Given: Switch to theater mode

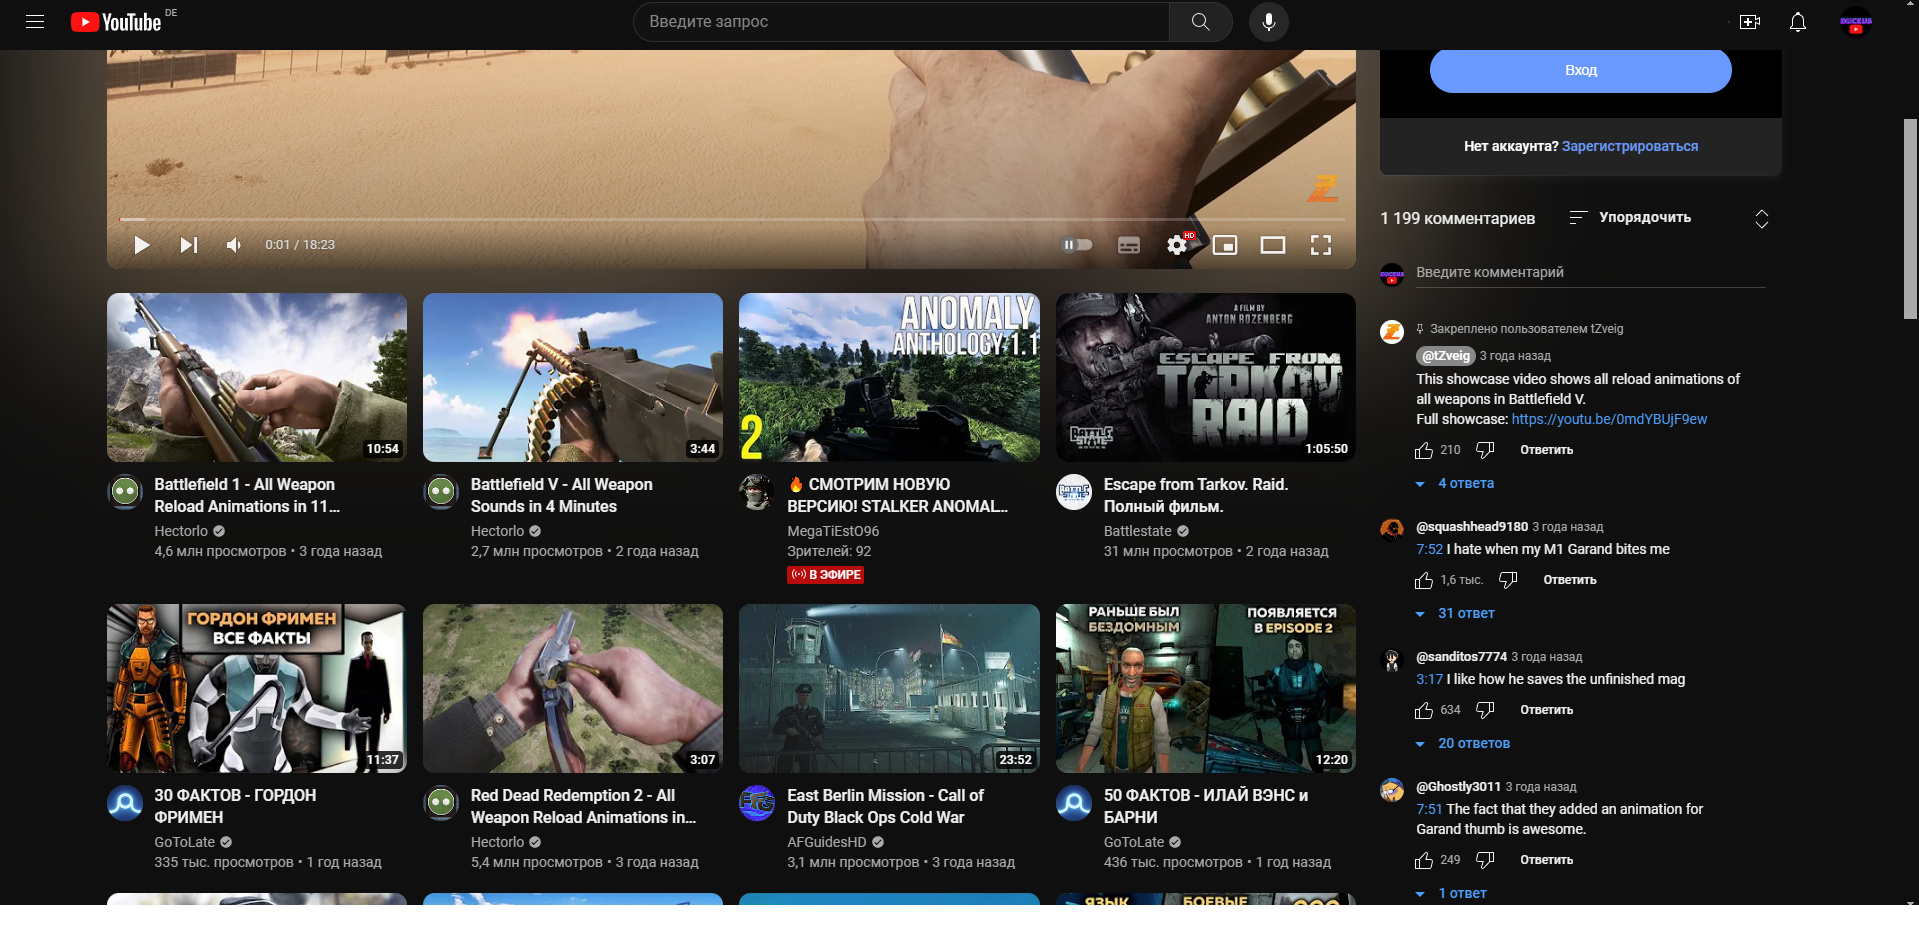Looking at the screenshot, I should click(1273, 245).
